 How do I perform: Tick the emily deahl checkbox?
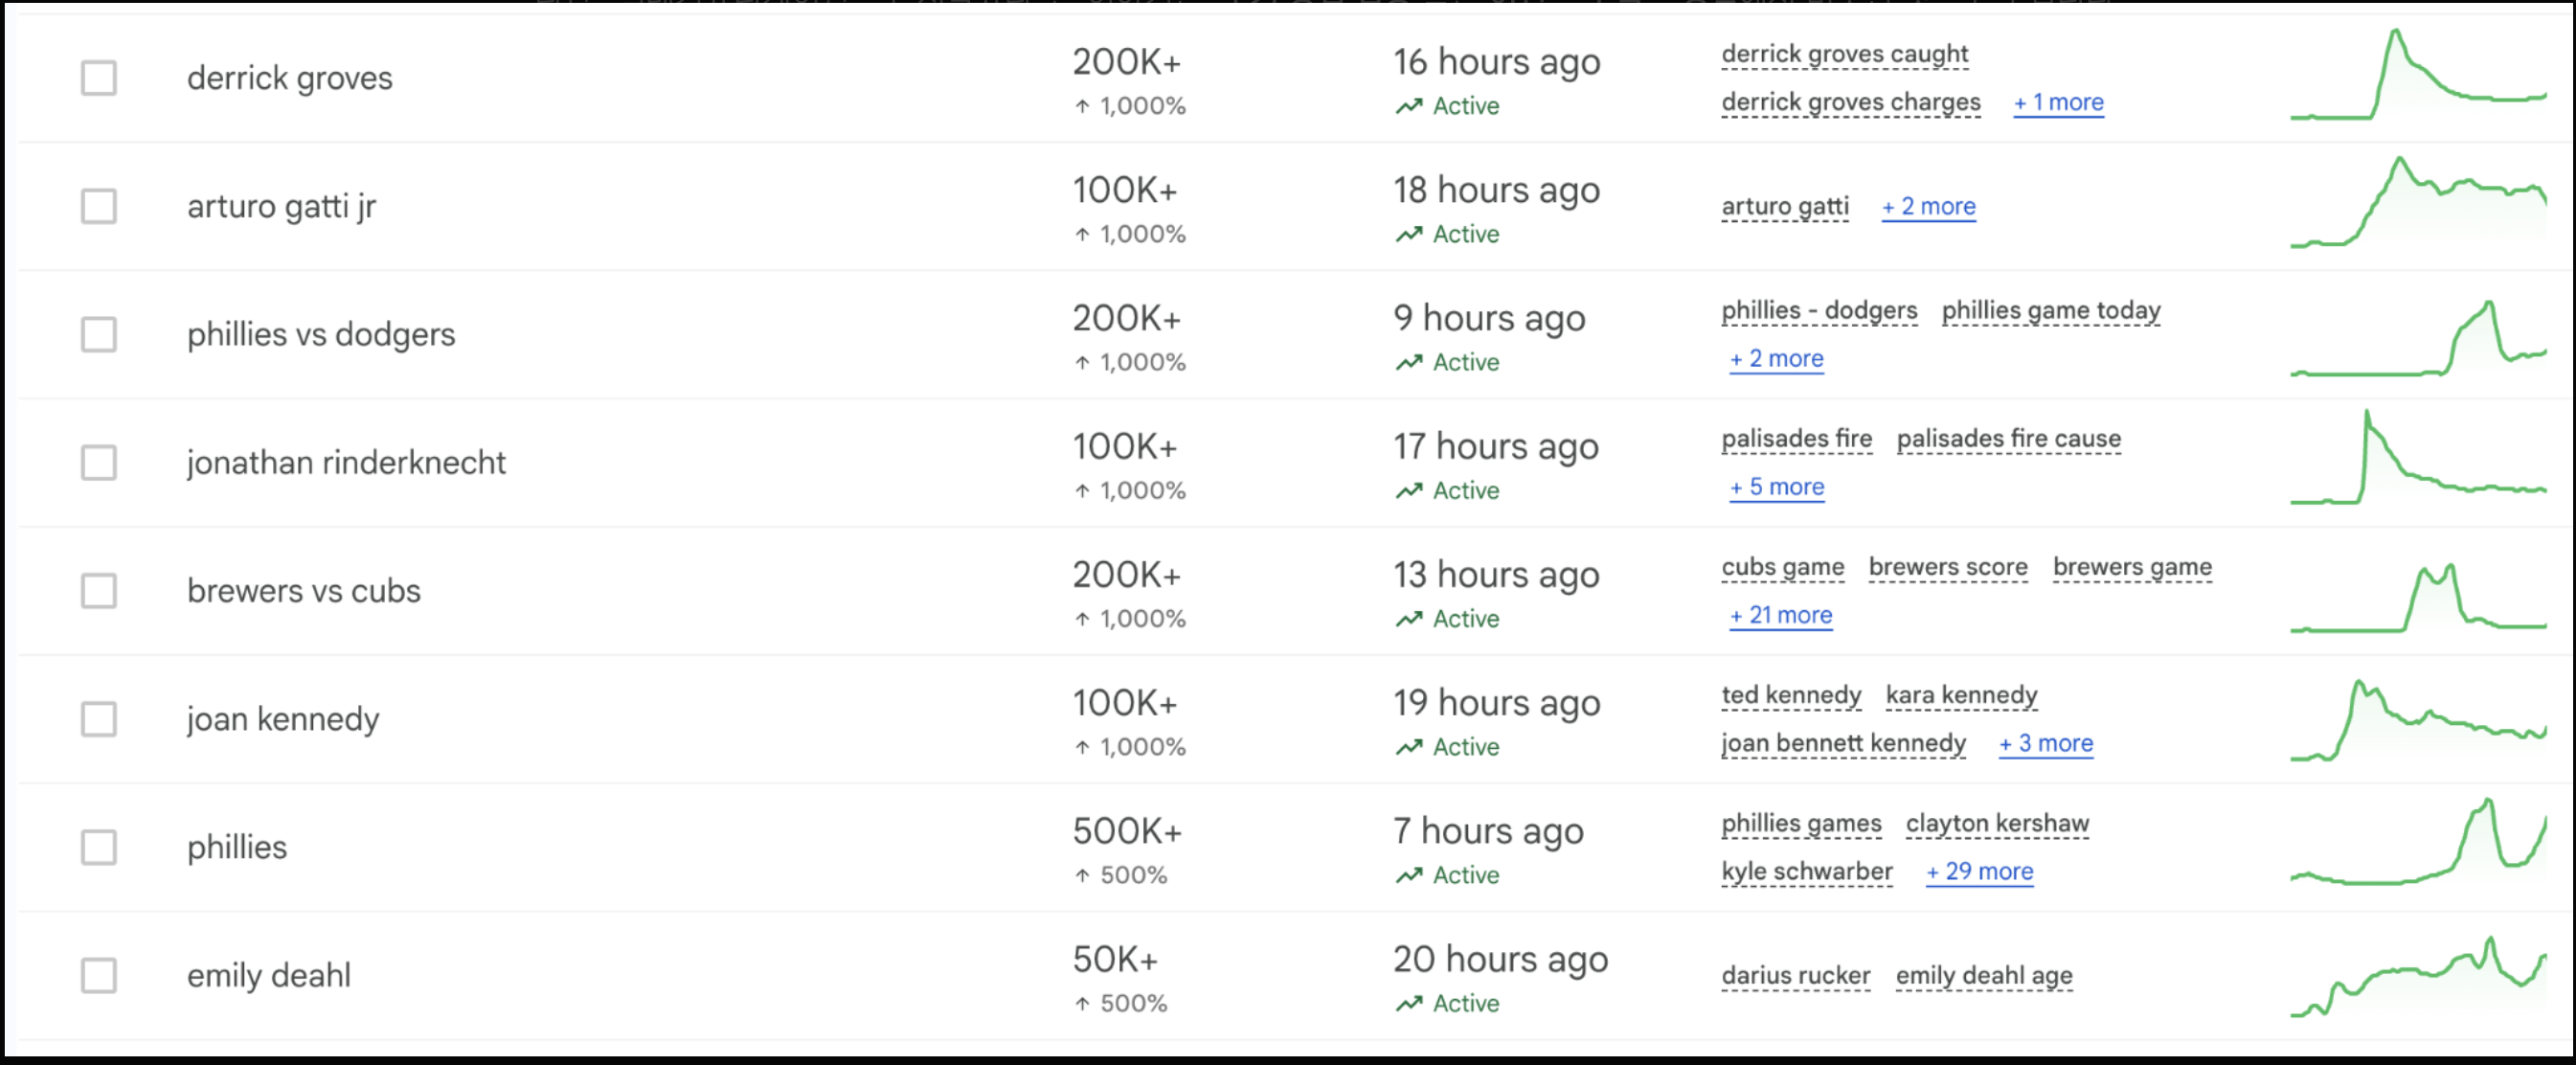tap(99, 975)
